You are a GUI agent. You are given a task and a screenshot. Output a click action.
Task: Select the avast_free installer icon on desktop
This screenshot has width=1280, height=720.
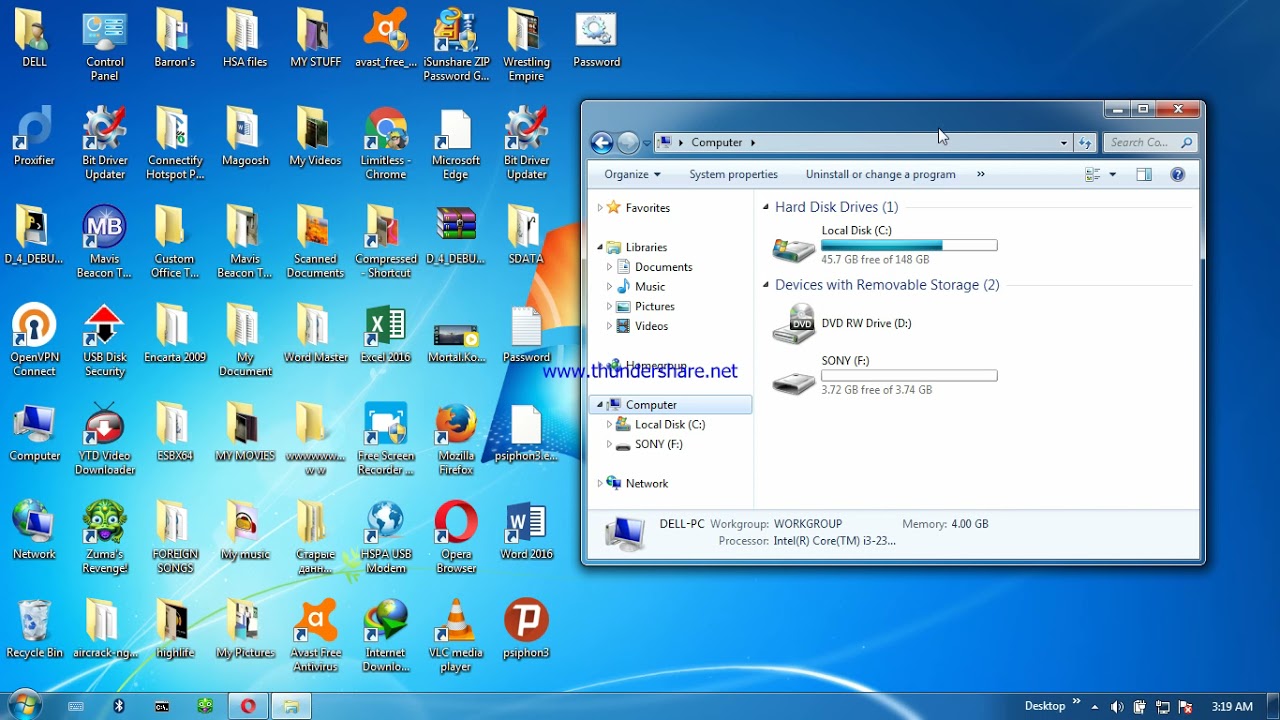pos(386,38)
